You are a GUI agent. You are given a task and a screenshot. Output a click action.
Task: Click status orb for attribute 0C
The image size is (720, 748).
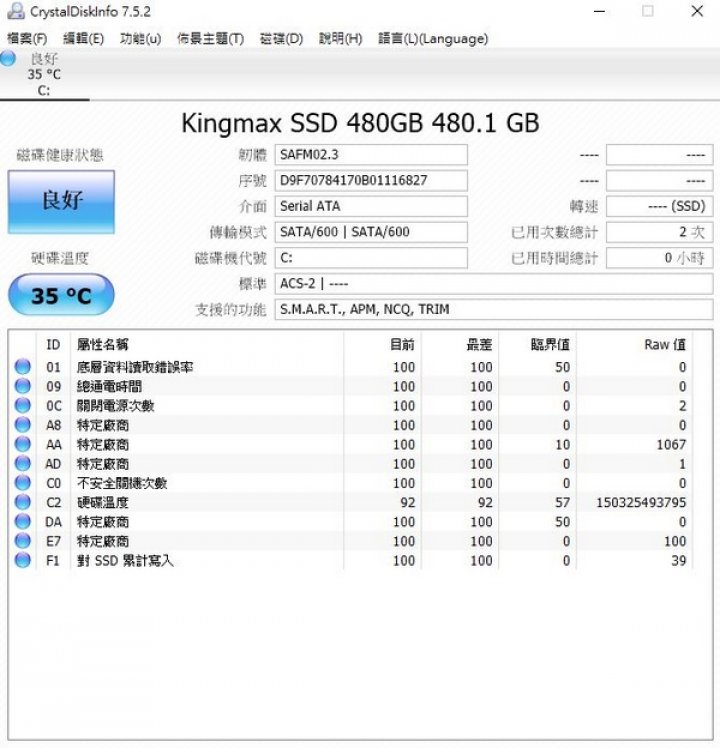point(22,405)
